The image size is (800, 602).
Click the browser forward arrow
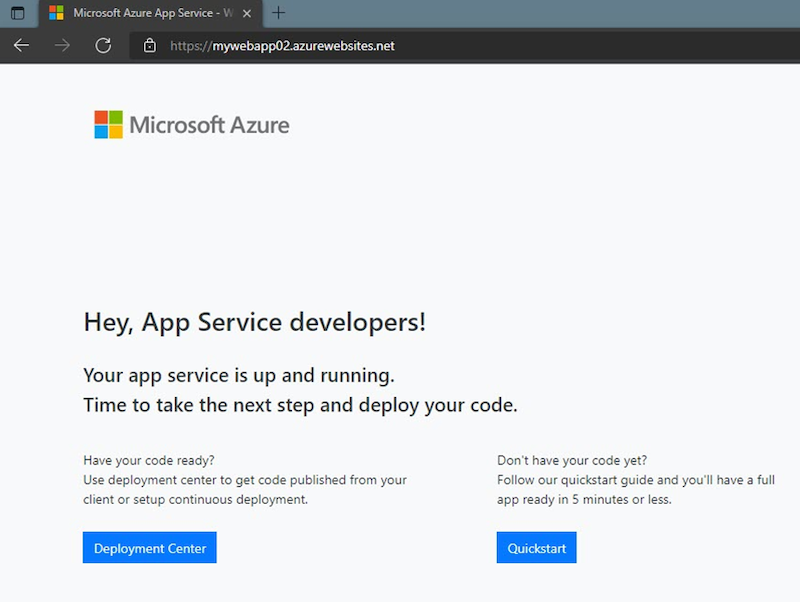pyautogui.click(x=62, y=45)
